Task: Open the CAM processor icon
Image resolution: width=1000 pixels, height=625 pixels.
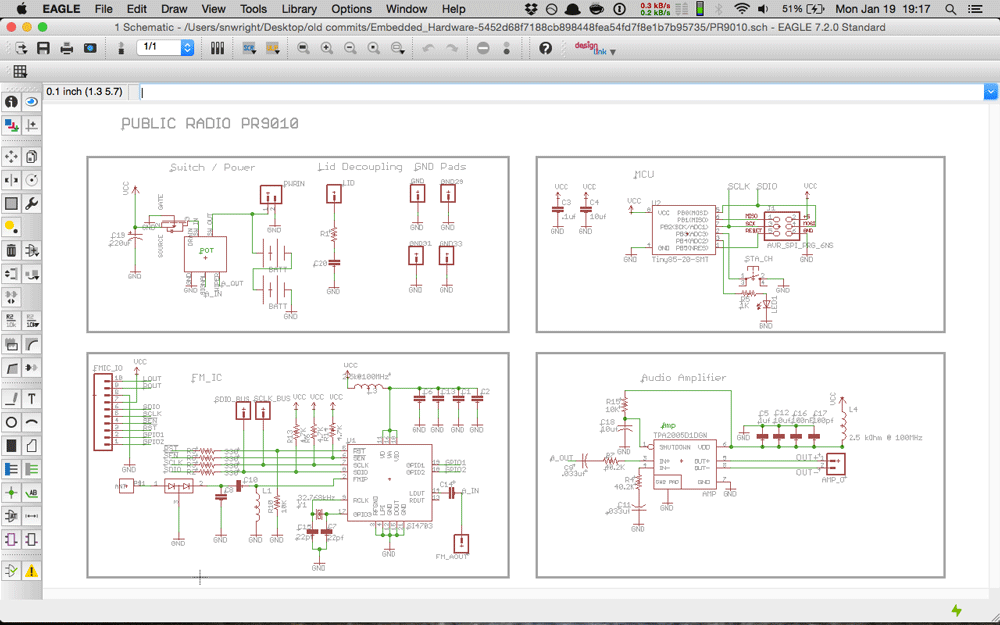Action: [90, 48]
